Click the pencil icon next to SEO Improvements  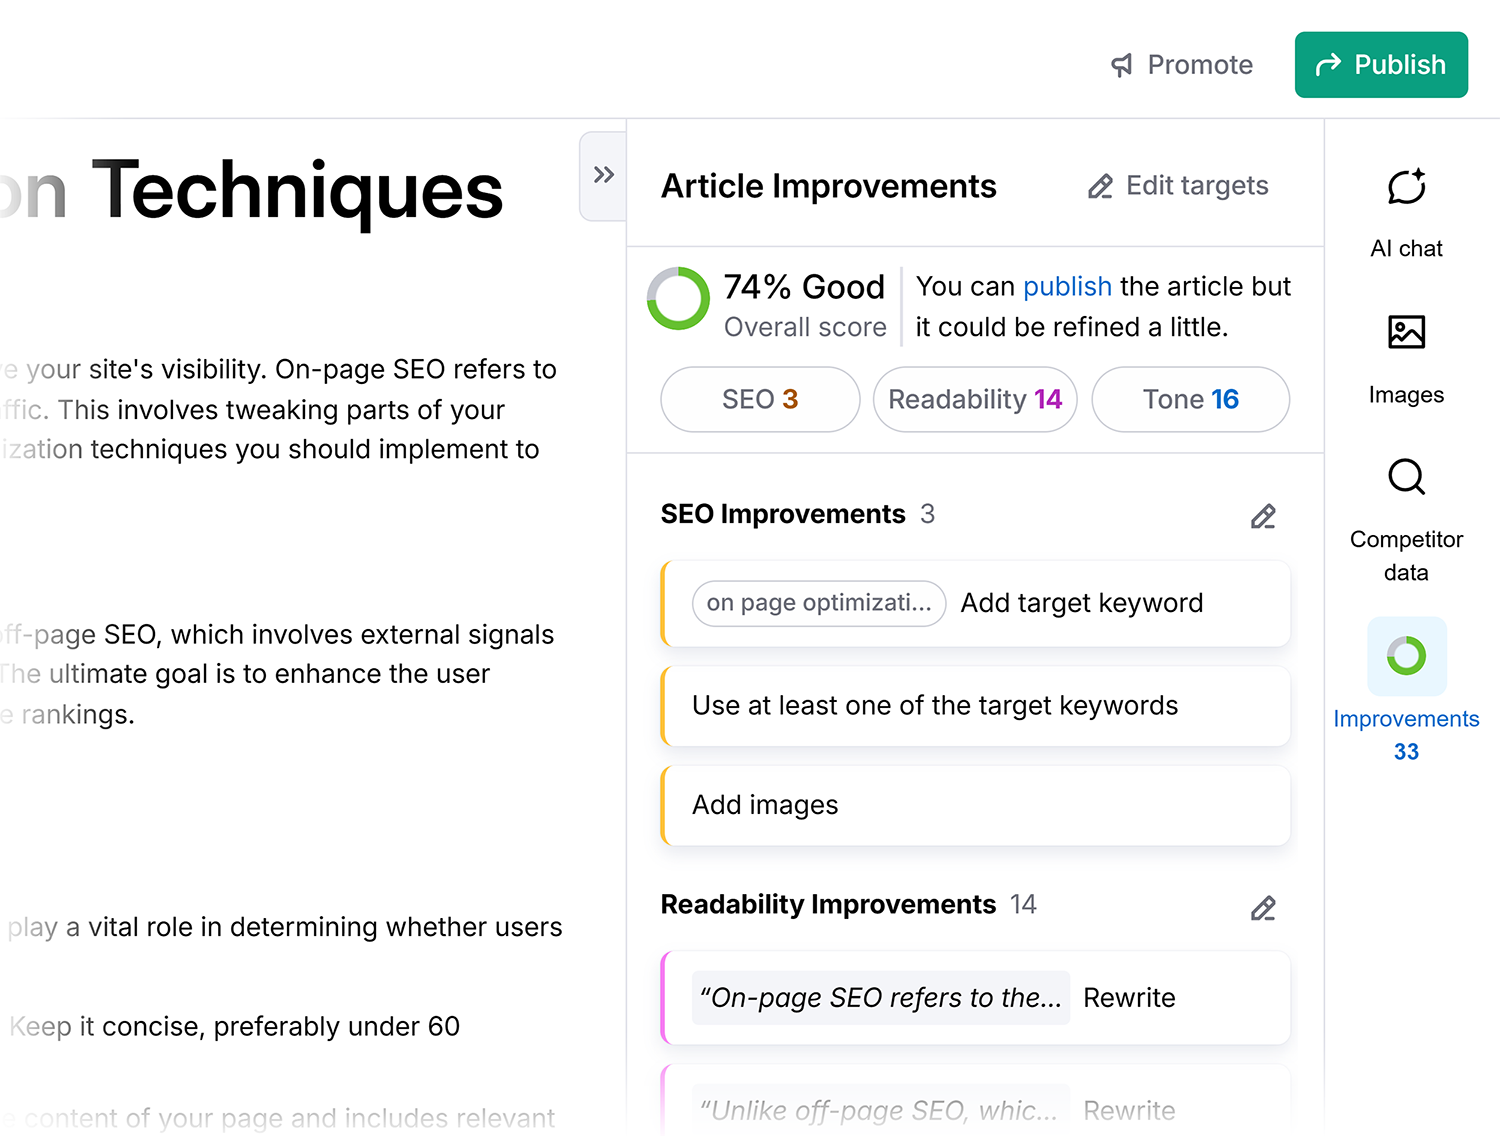coord(1263,516)
